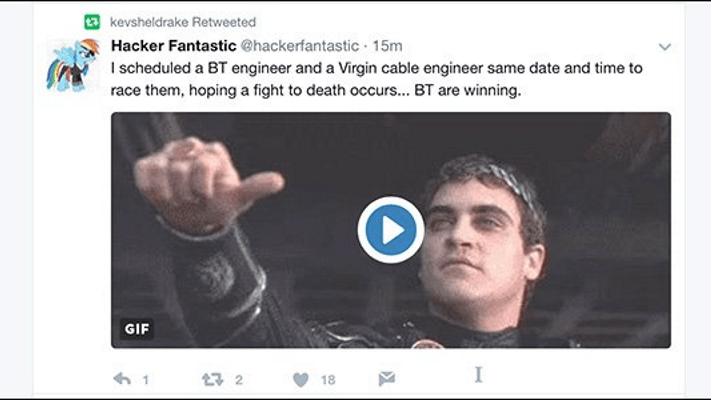Retweet using the arrows icon
The image size is (711, 400).
(213, 379)
